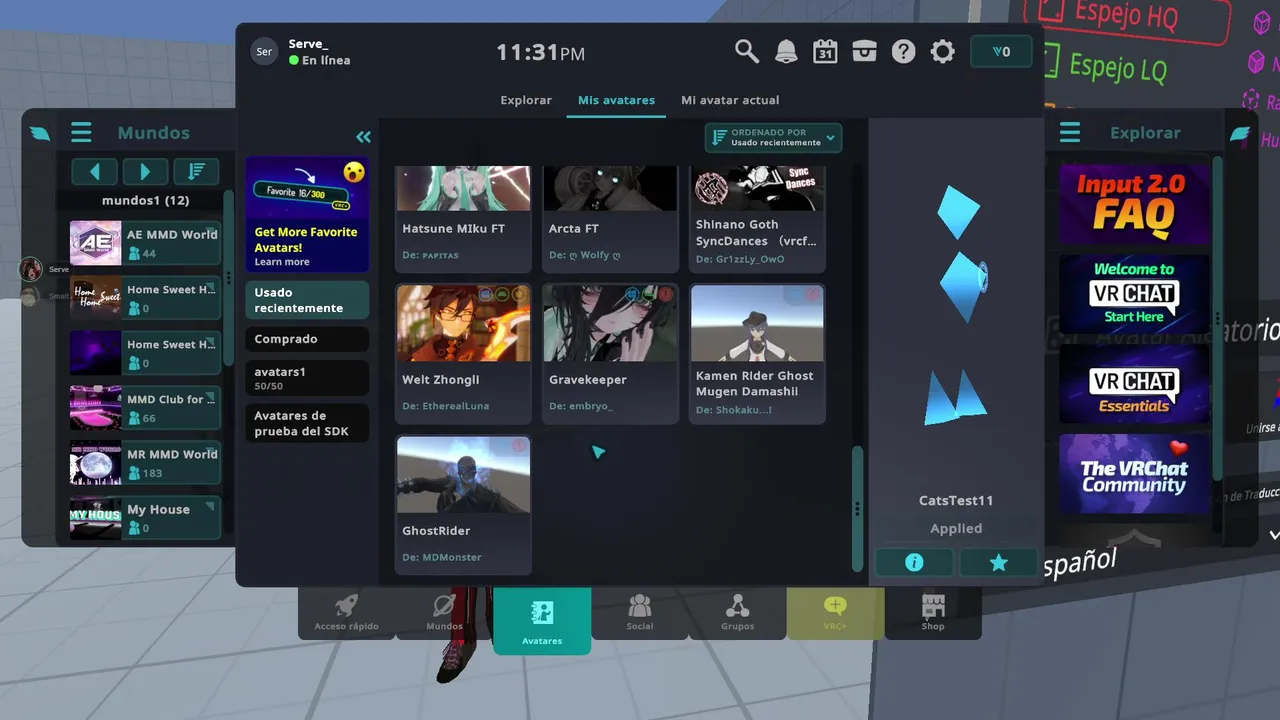Select Kamen Rider Ghost Mugen Damashii card
Viewport: 1280px width, 720px height.
click(x=757, y=353)
